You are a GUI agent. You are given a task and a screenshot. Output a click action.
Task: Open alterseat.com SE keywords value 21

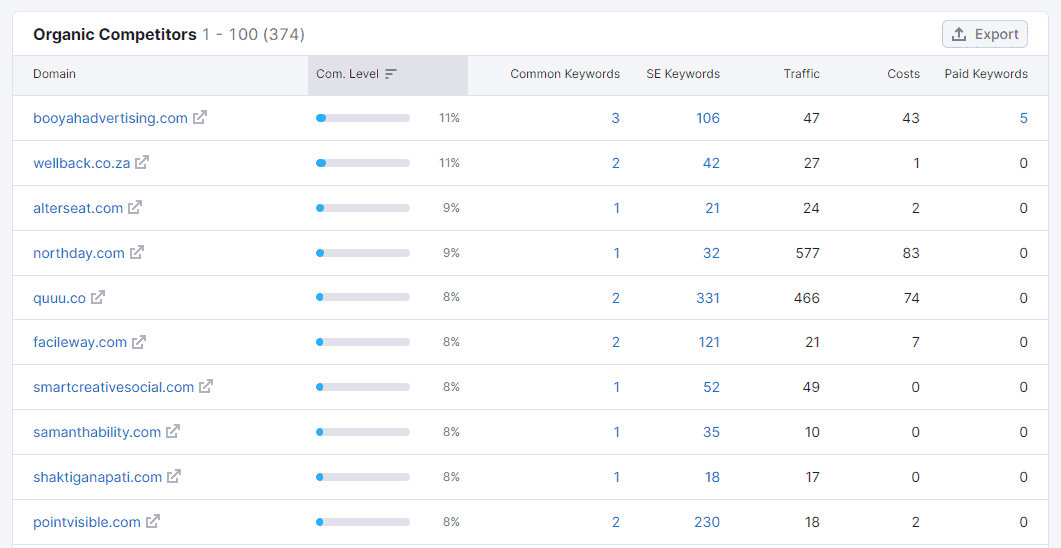[x=712, y=208]
